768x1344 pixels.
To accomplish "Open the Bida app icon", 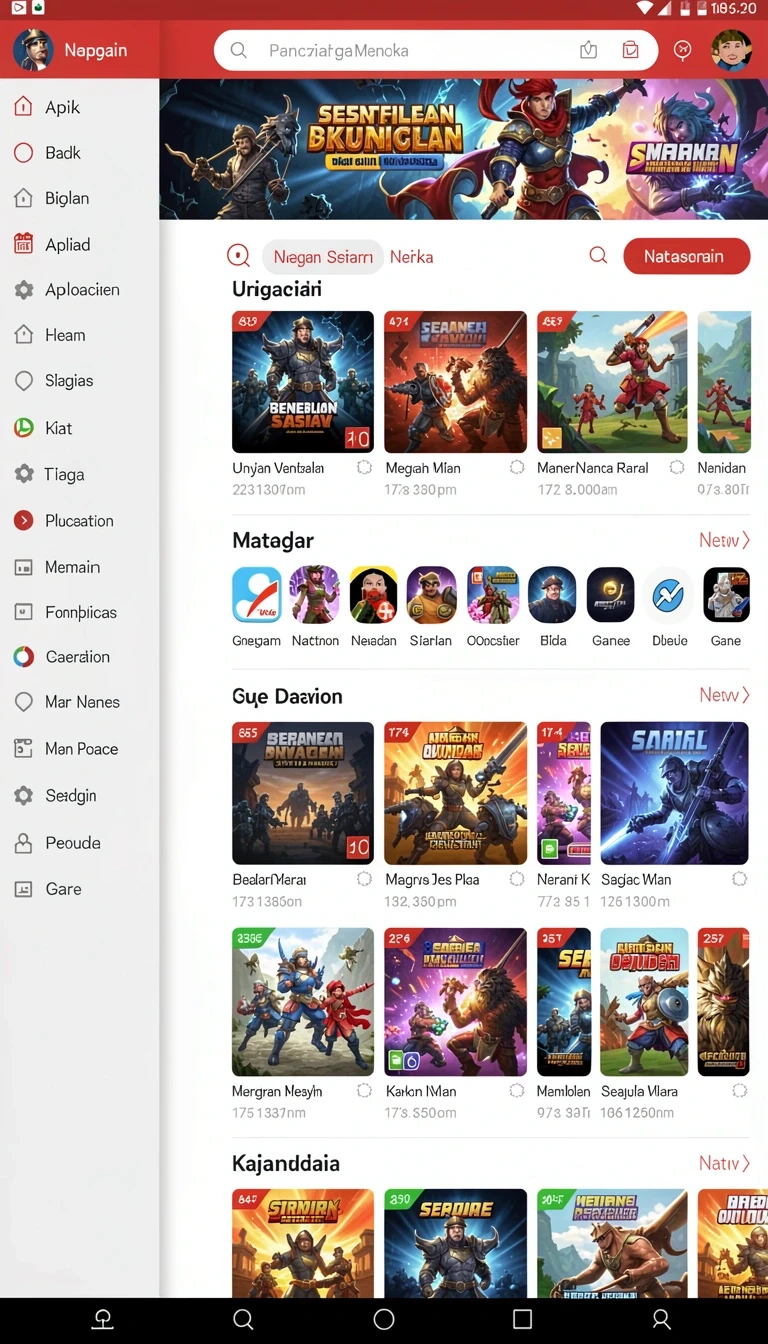I will 552,595.
